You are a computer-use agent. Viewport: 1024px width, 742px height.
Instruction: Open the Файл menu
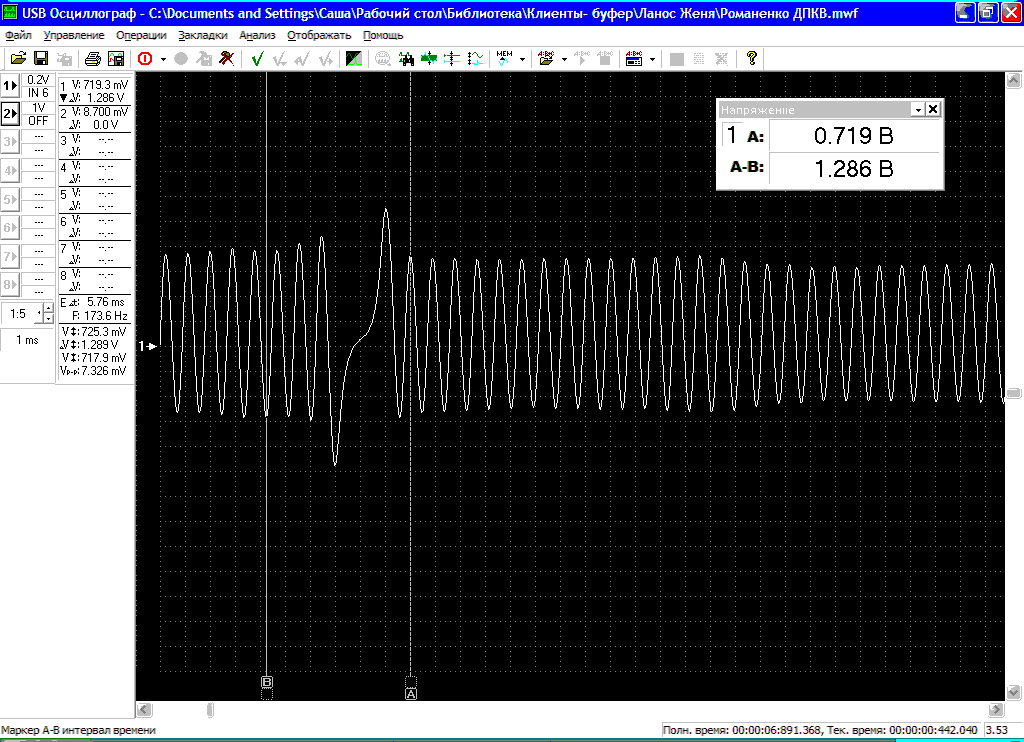(18, 35)
